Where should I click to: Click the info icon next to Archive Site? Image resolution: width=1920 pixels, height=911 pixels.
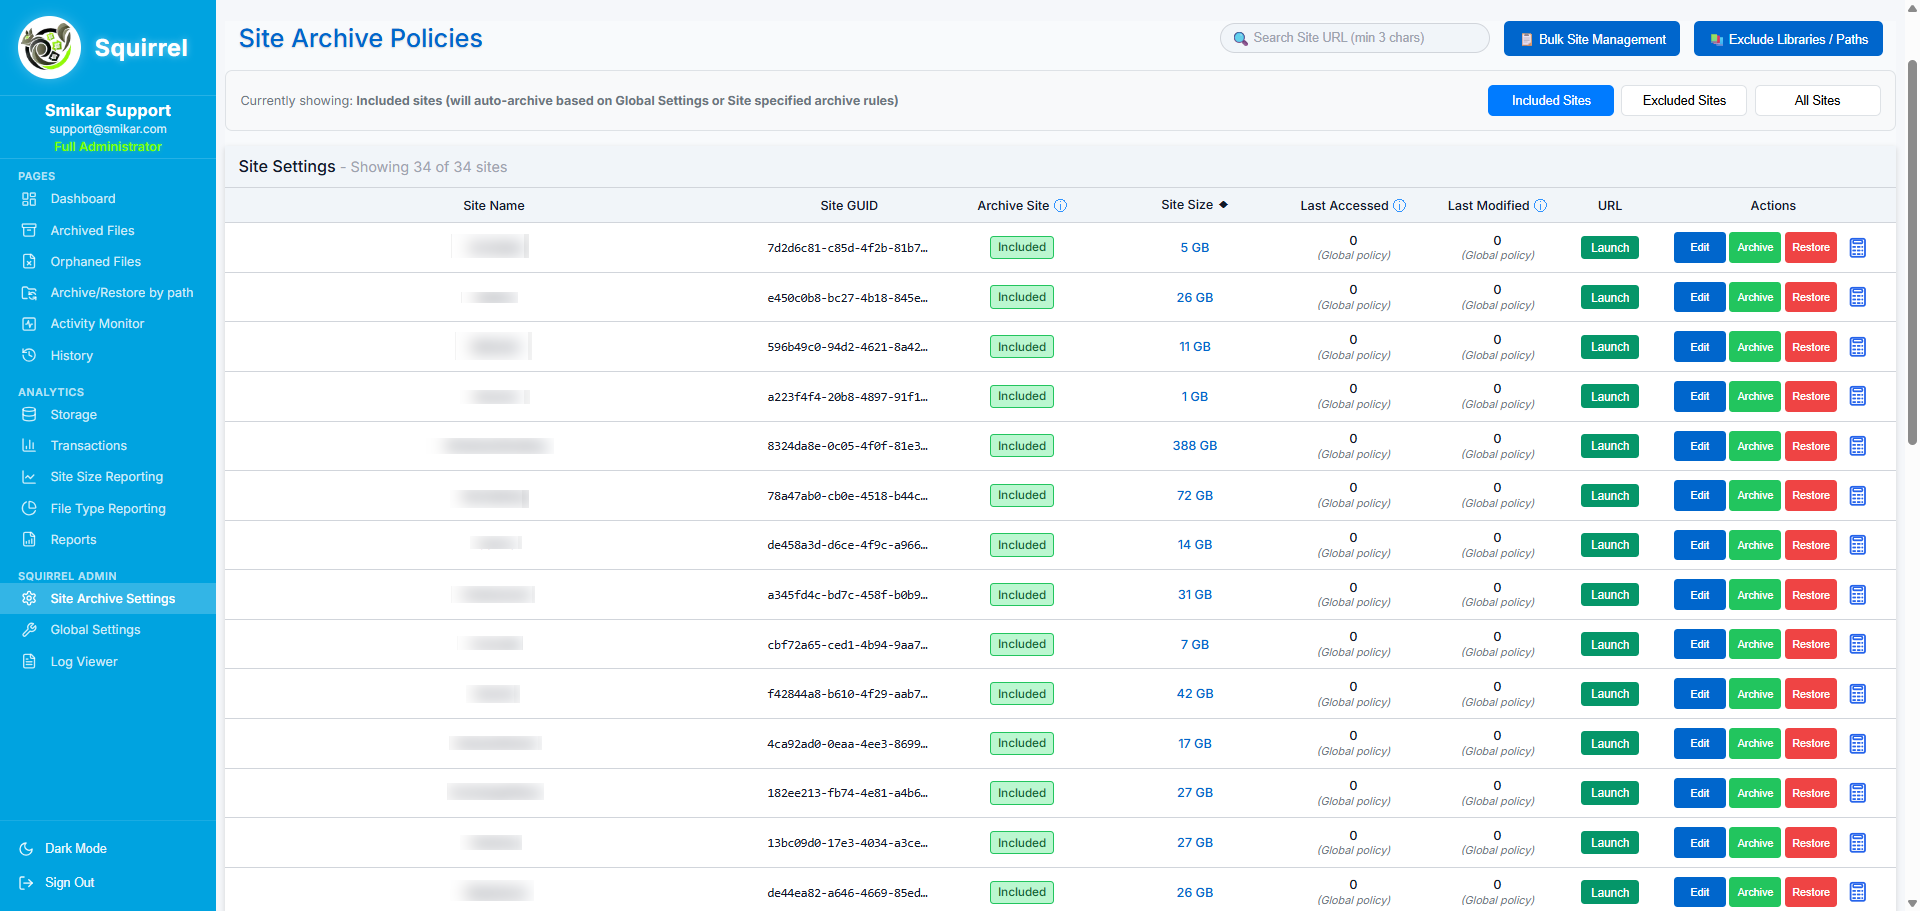[x=1061, y=206]
